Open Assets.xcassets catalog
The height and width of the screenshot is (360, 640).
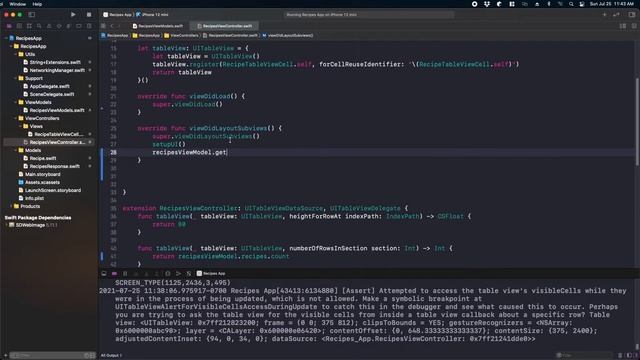coord(39,182)
